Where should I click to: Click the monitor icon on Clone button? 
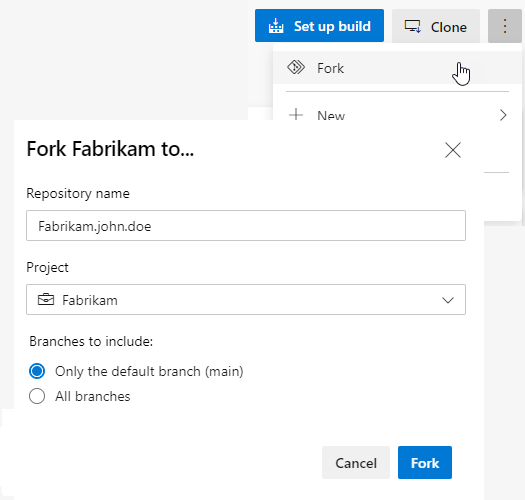click(412, 26)
